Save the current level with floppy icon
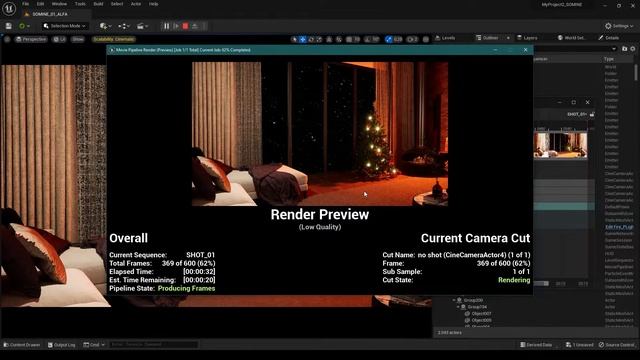Image resolution: width=640 pixels, height=360 pixels. coord(9,26)
